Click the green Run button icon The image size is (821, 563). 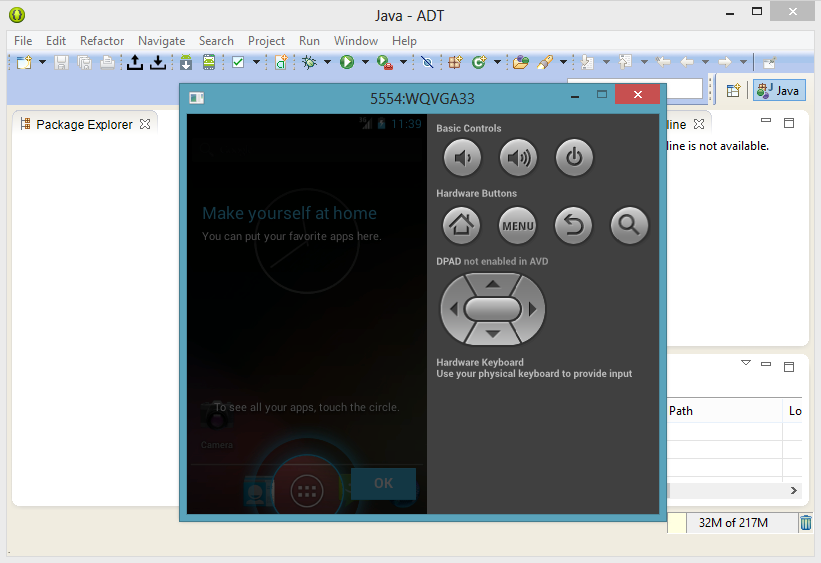tap(347, 62)
